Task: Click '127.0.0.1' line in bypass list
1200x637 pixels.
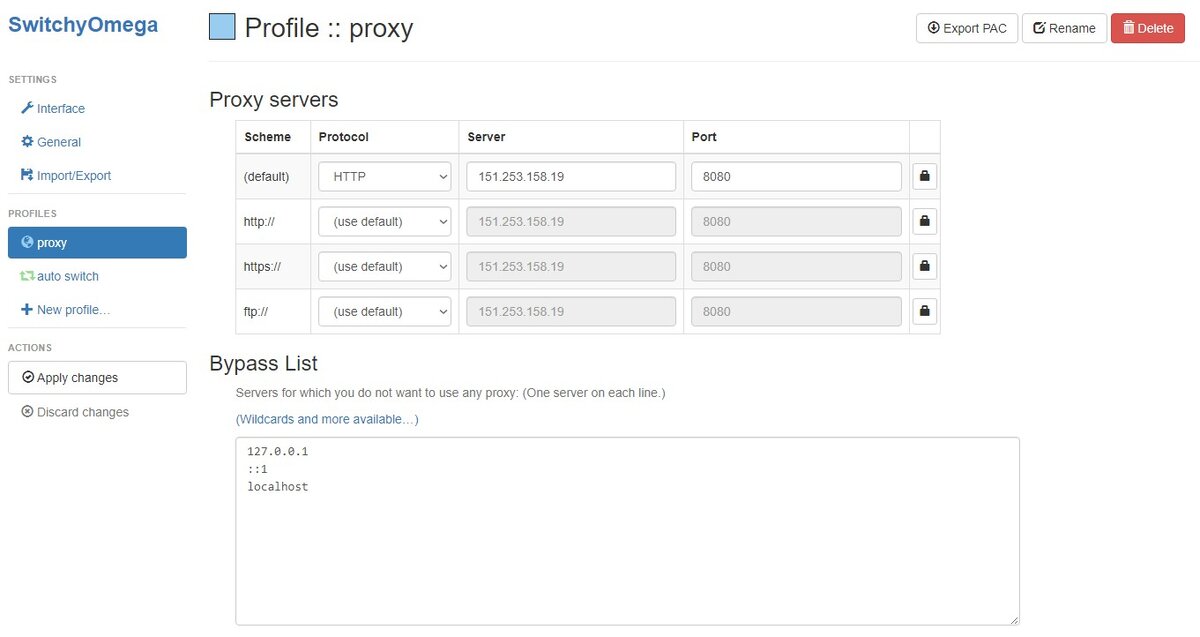Action: point(277,452)
